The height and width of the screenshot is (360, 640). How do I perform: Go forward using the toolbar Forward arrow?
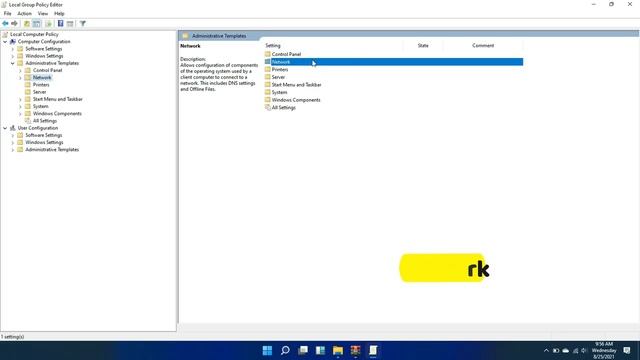click(x=14, y=24)
